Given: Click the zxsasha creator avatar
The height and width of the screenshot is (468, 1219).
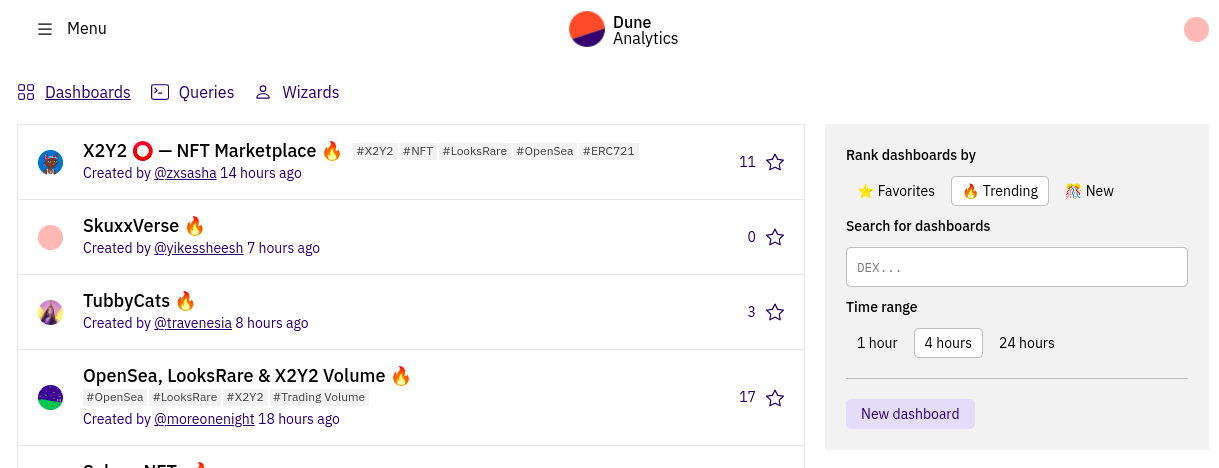Looking at the screenshot, I should click(51, 162).
